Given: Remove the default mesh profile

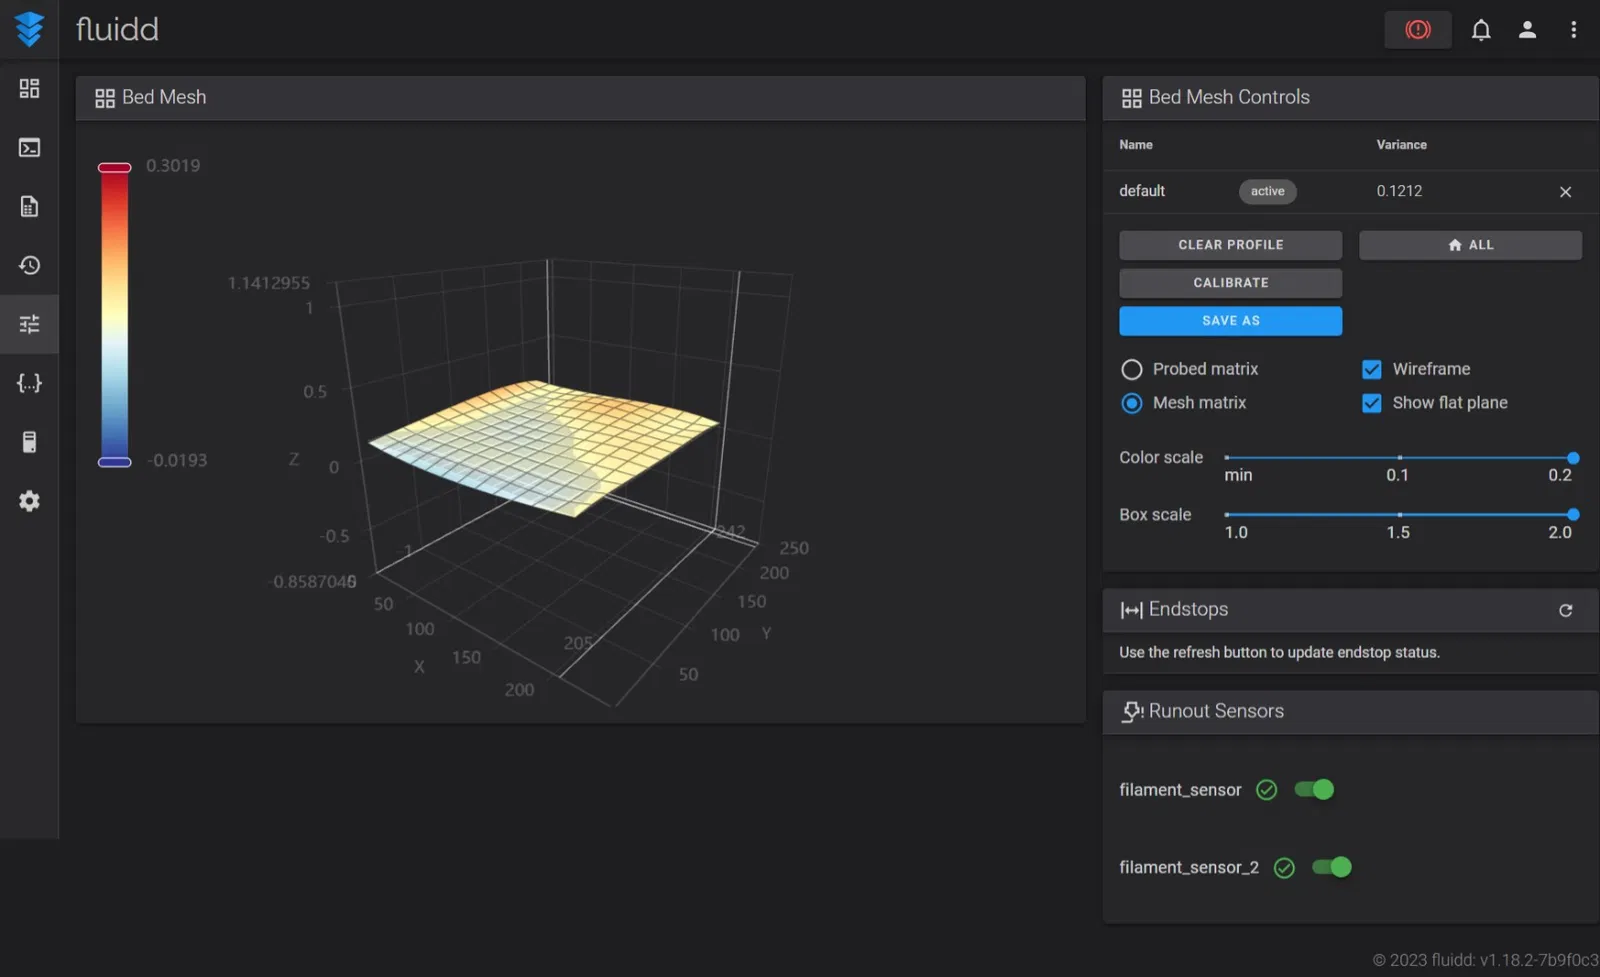Looking at the screenshot, I should [1565, 192].
